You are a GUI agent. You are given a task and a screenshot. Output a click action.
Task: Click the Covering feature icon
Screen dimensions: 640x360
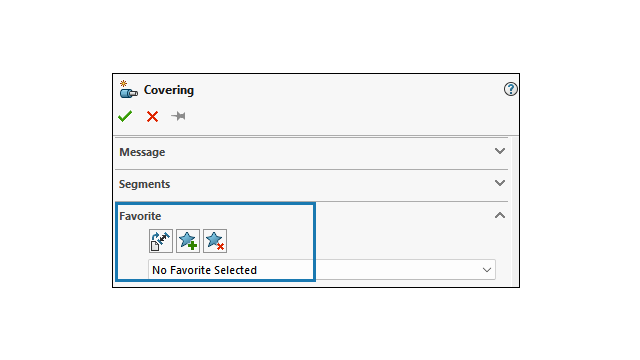(129, 89)
